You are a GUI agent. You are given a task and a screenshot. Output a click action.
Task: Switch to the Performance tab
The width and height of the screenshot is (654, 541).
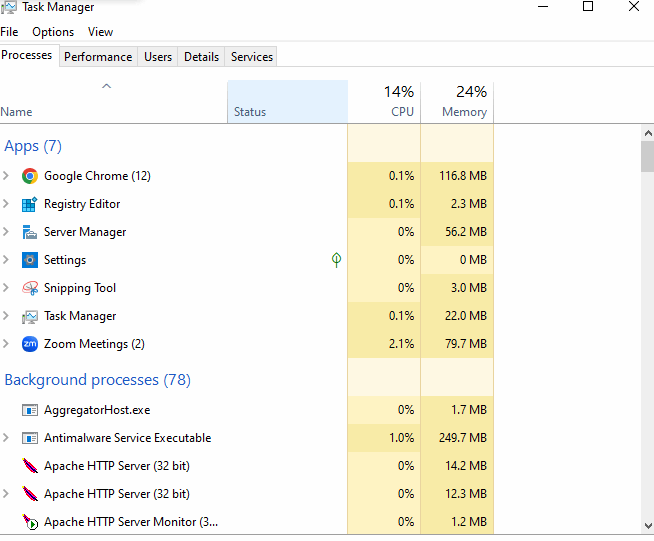pos(98,57)
